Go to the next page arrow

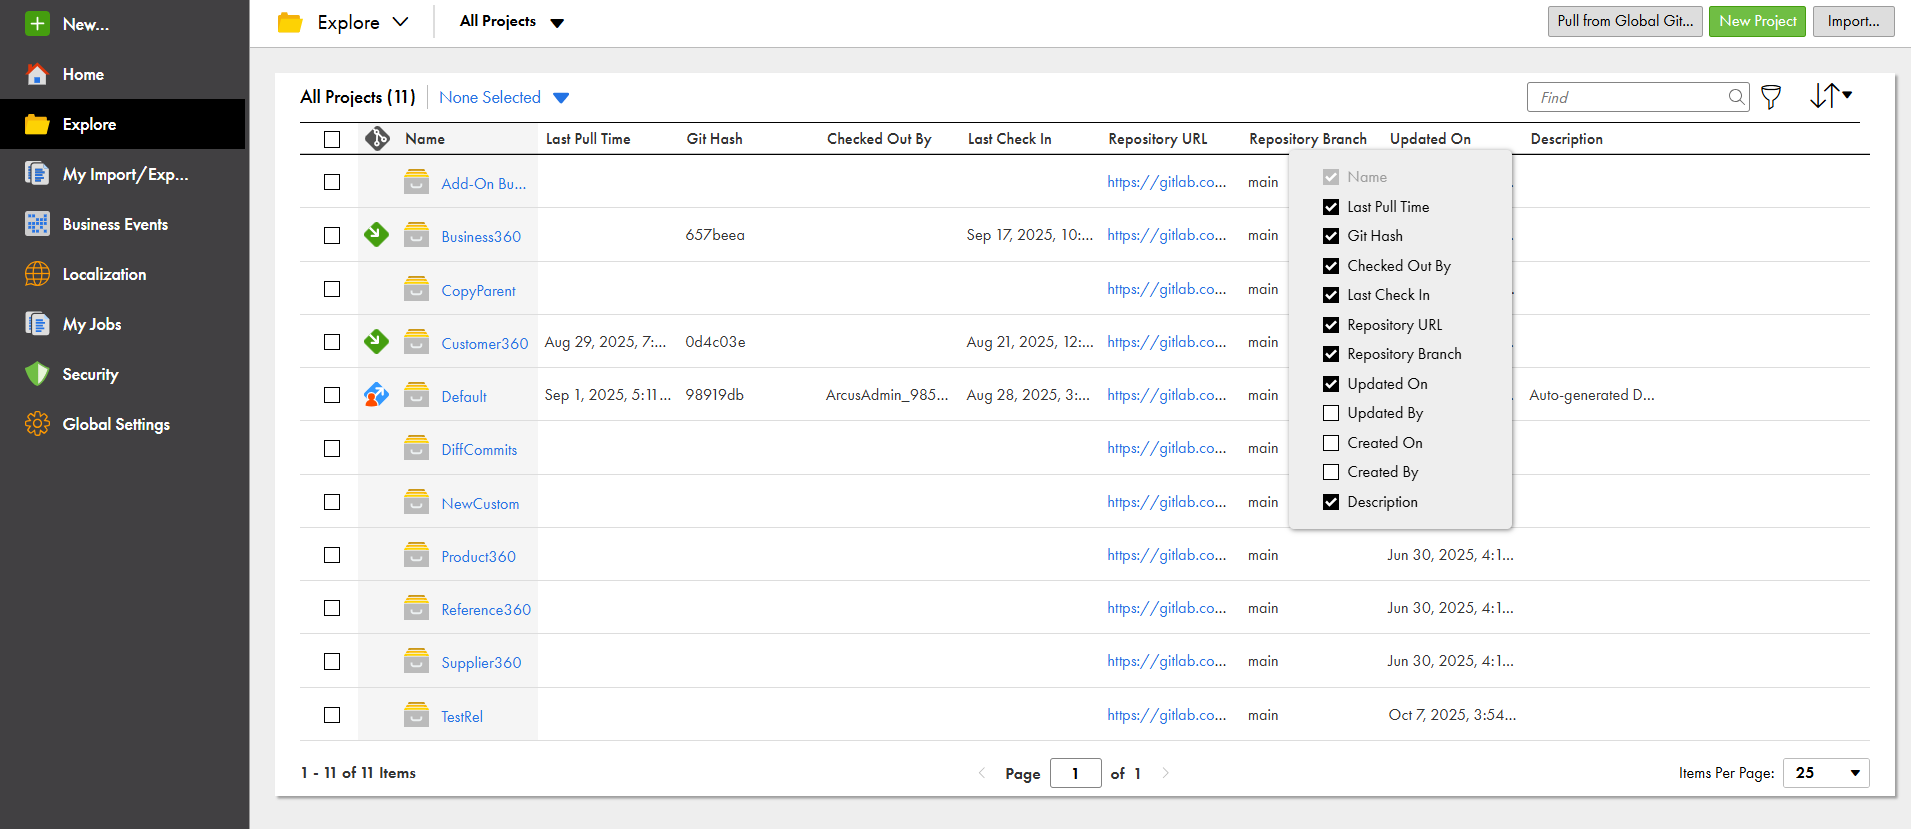click(x=1165, y=773)
